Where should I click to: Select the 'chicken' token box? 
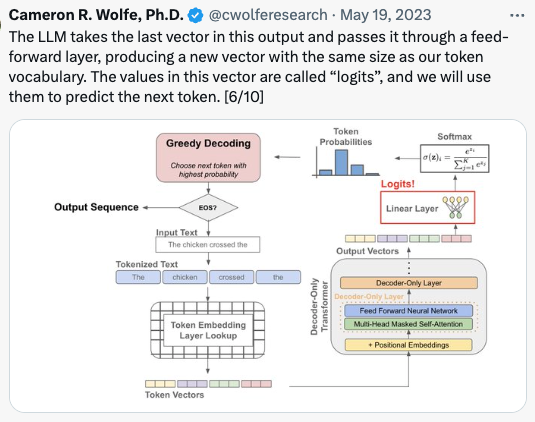185,277
